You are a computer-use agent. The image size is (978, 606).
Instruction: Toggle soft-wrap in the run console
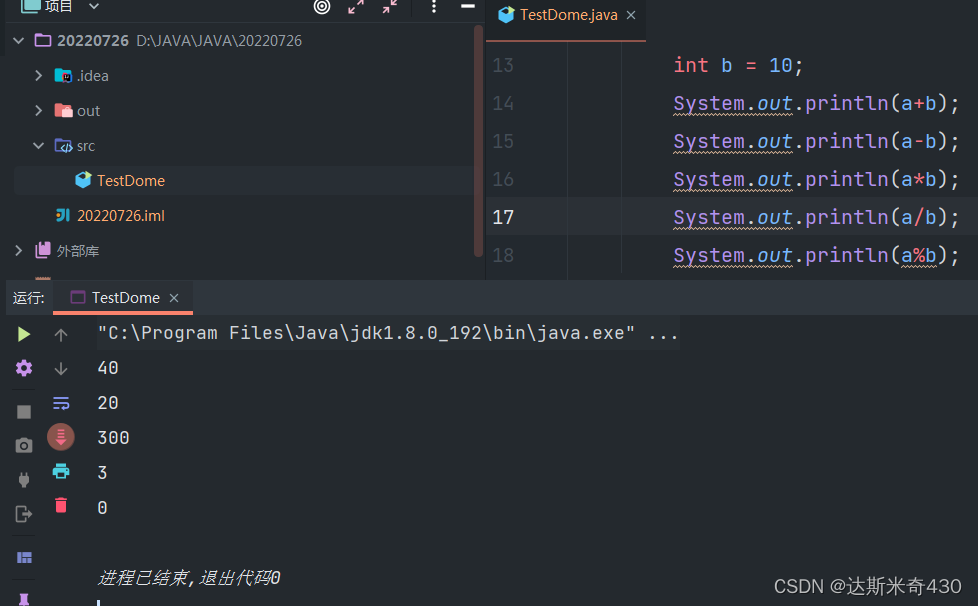pos(61,403)
